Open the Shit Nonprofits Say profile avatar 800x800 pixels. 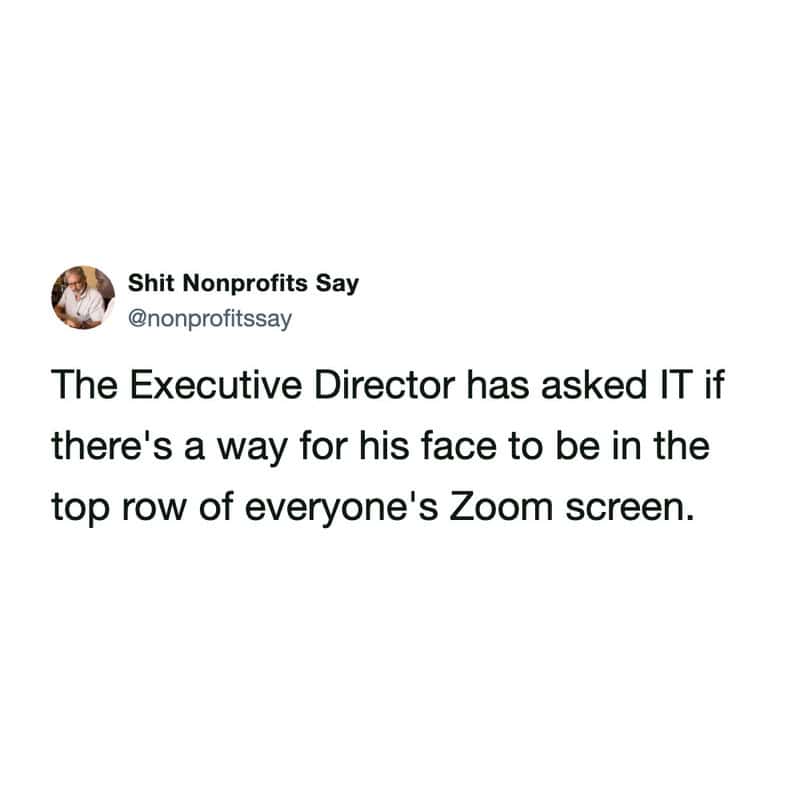[x=83, y=297]
